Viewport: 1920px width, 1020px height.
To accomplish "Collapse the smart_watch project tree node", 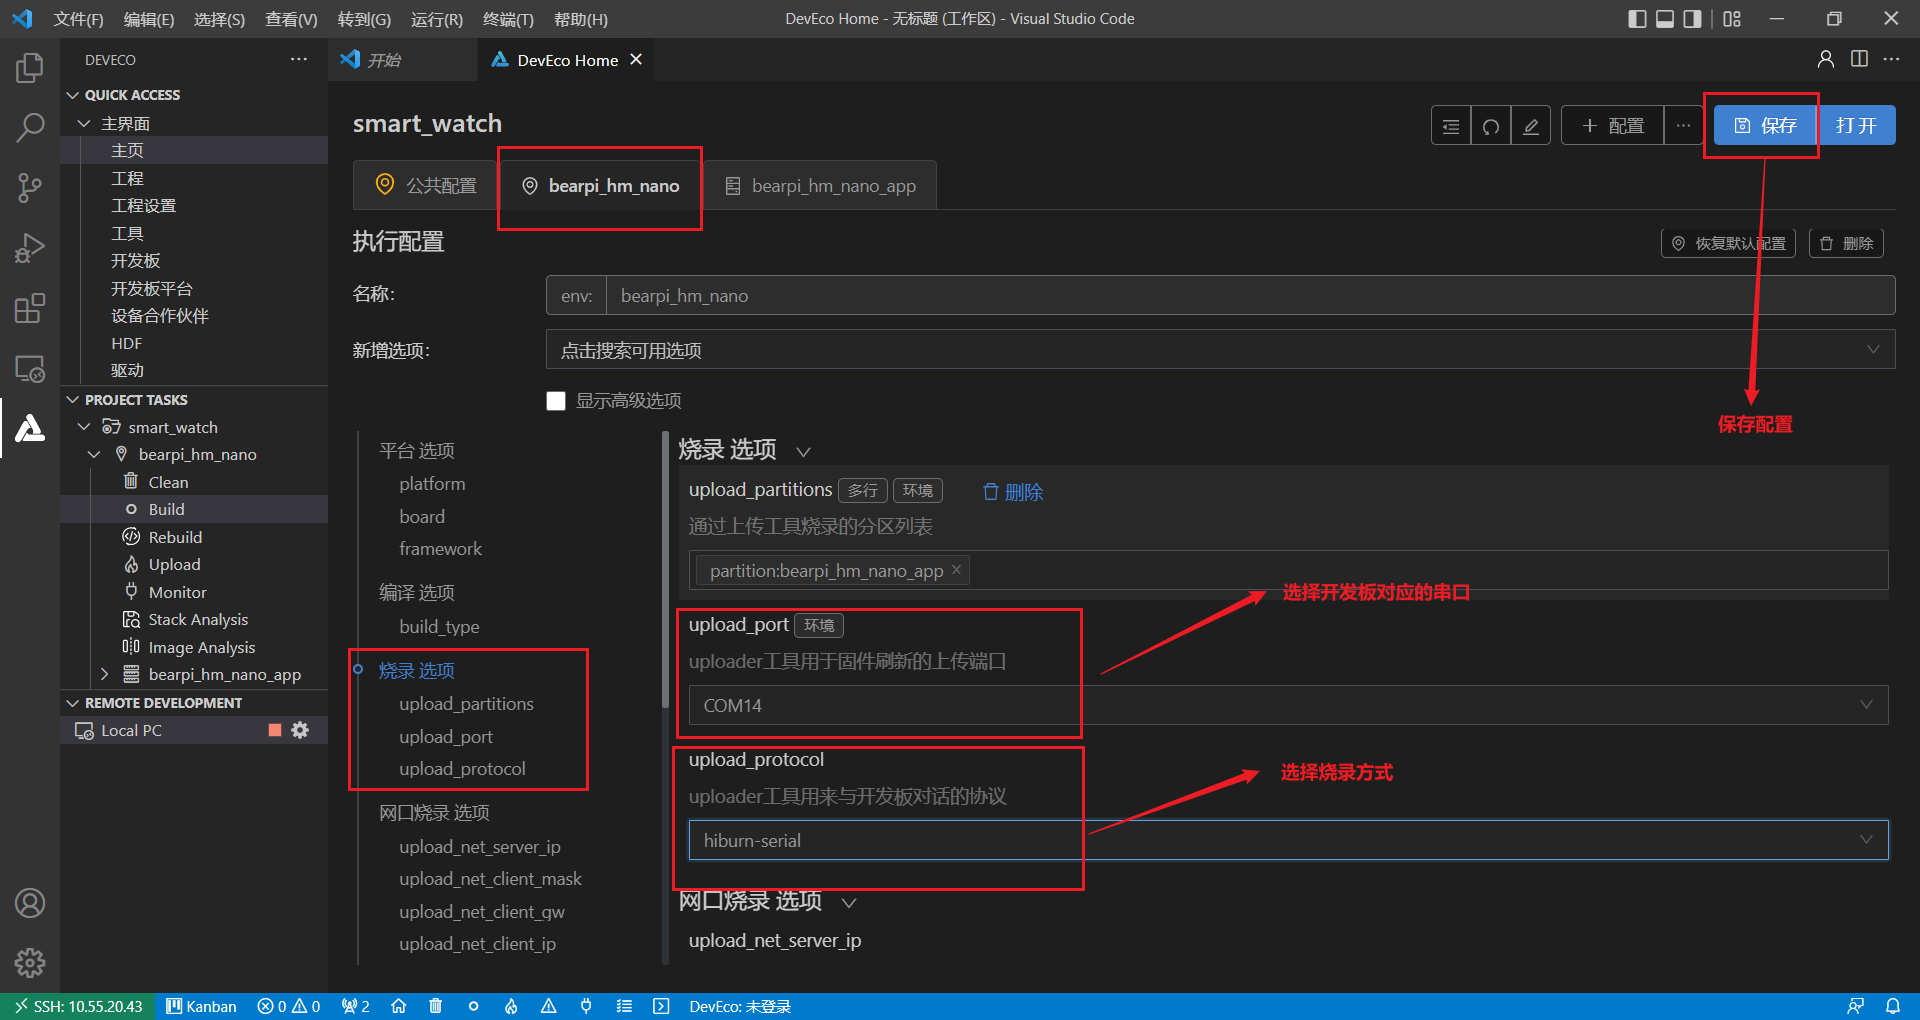I will click(x=84, y=427).
